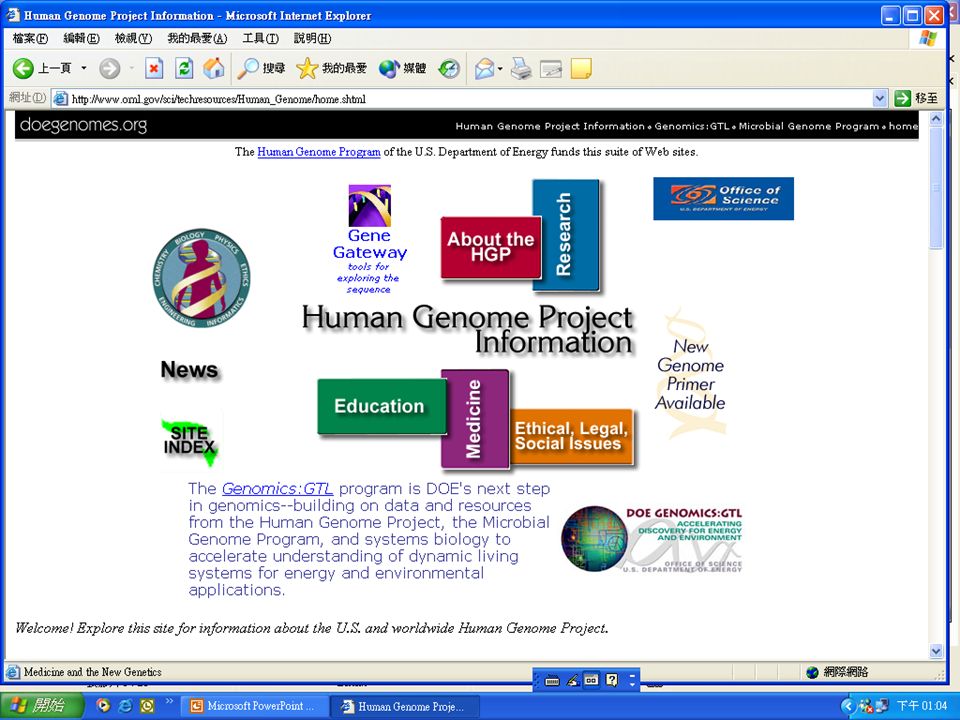Expand hidden system tray icons arrow

[x=847, y=706]
